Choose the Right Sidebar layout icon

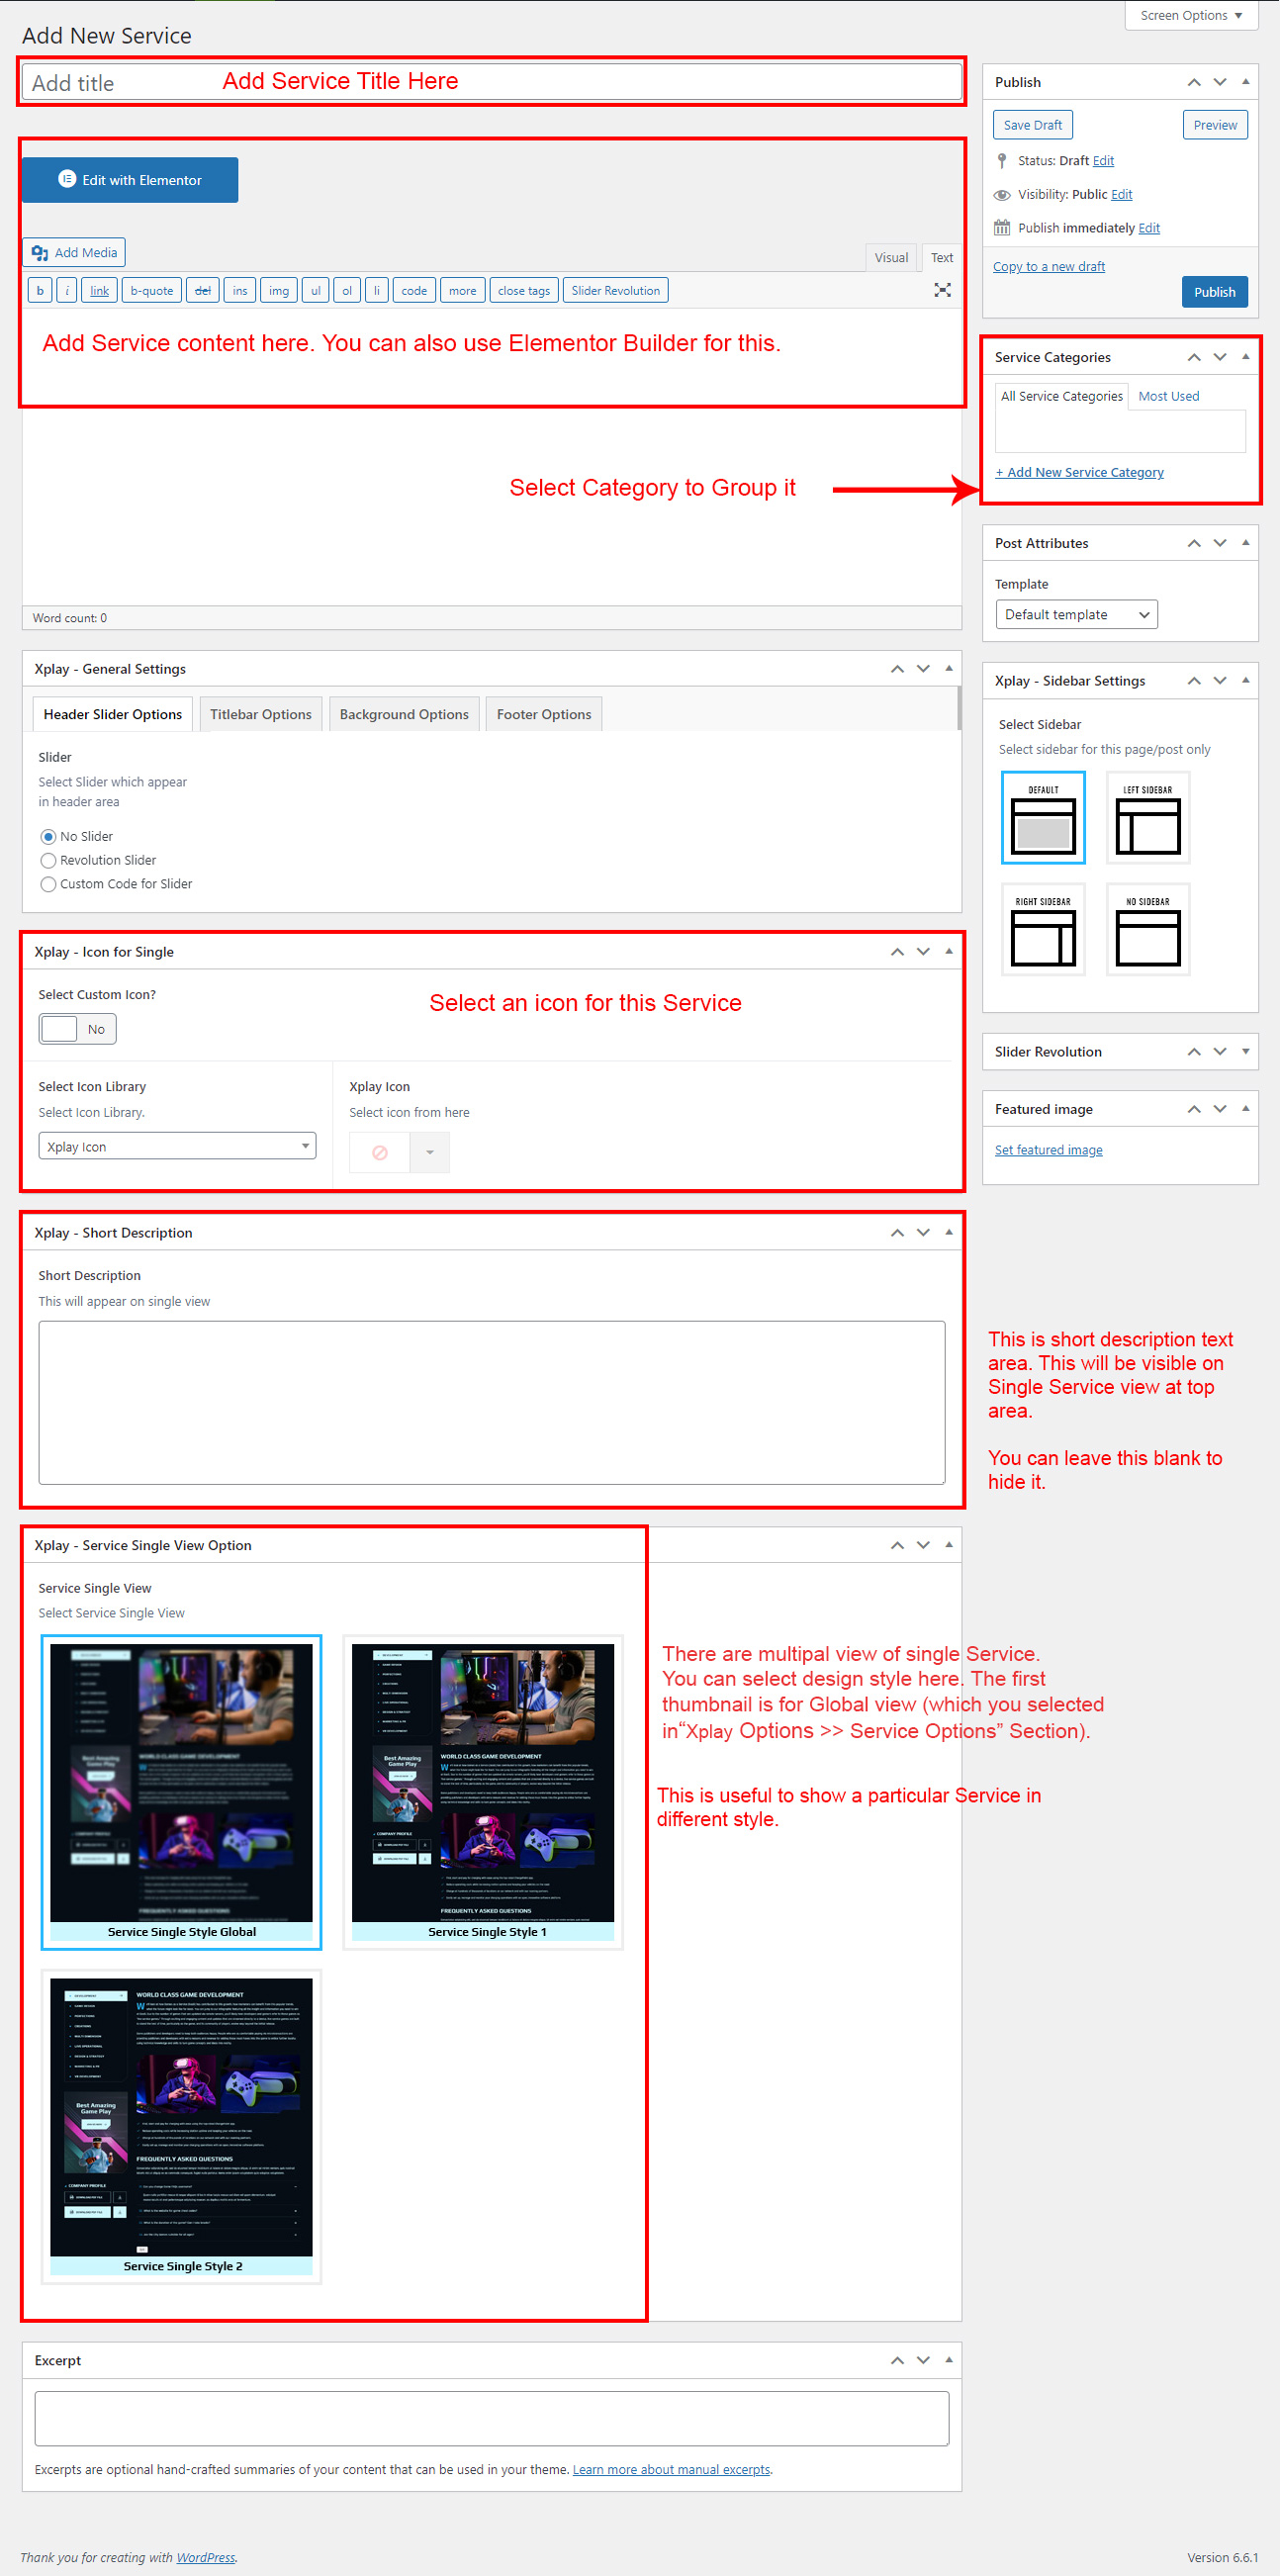(x=1042, y=929)
